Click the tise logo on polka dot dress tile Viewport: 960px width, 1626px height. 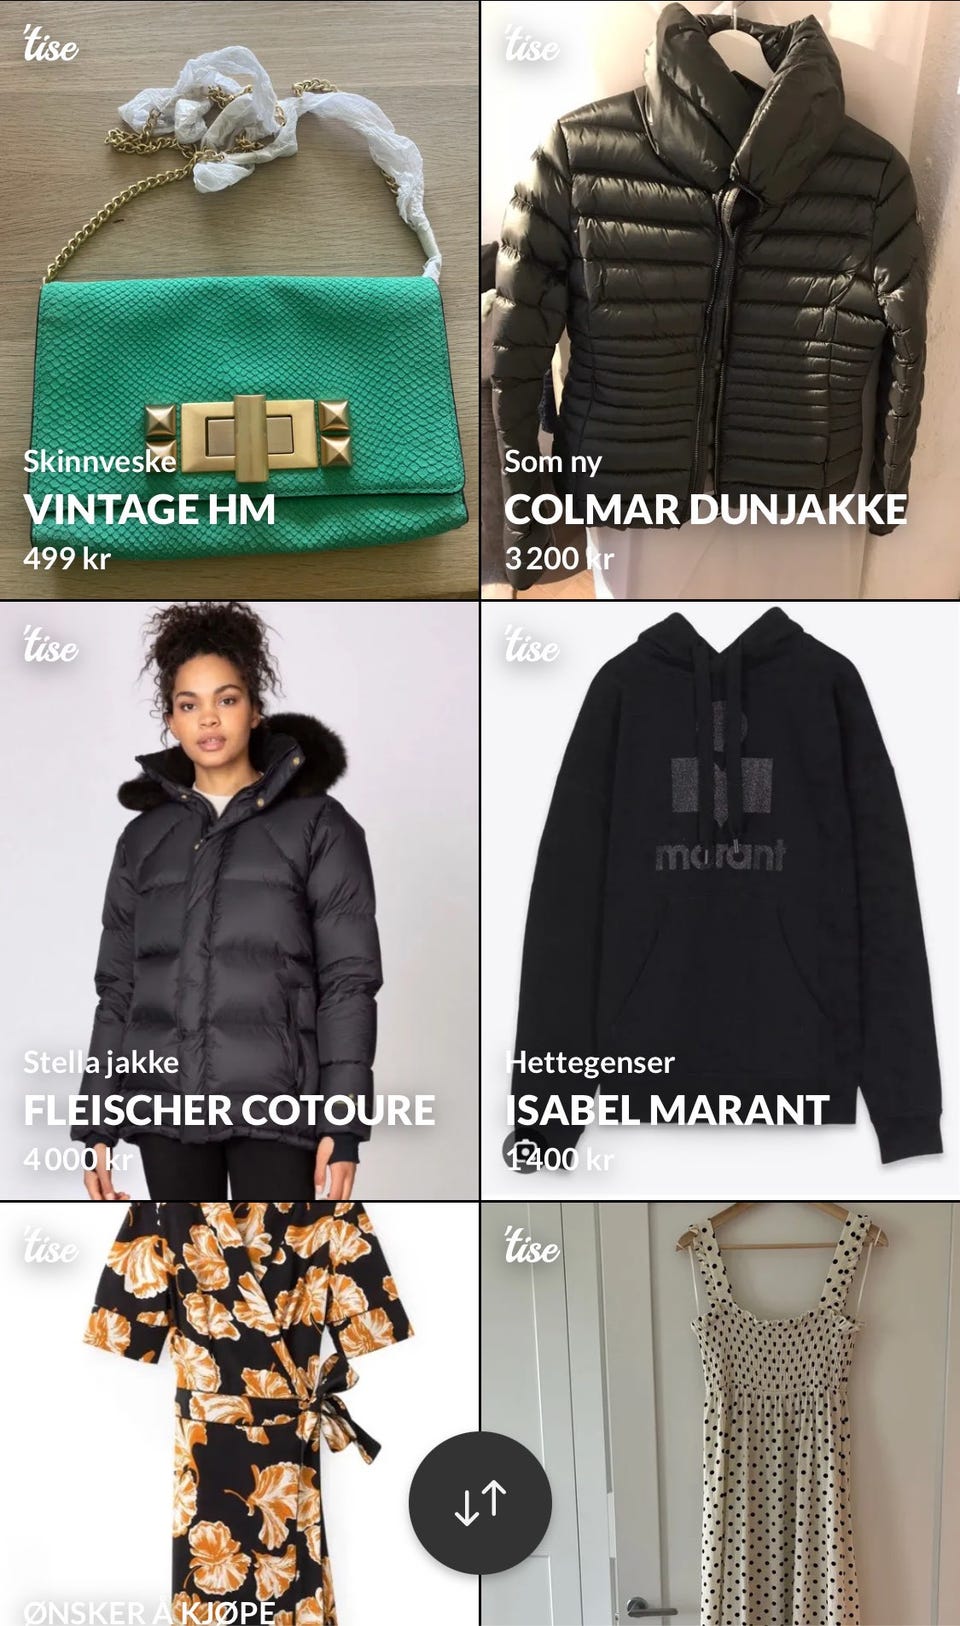[x=531, y=1246]
